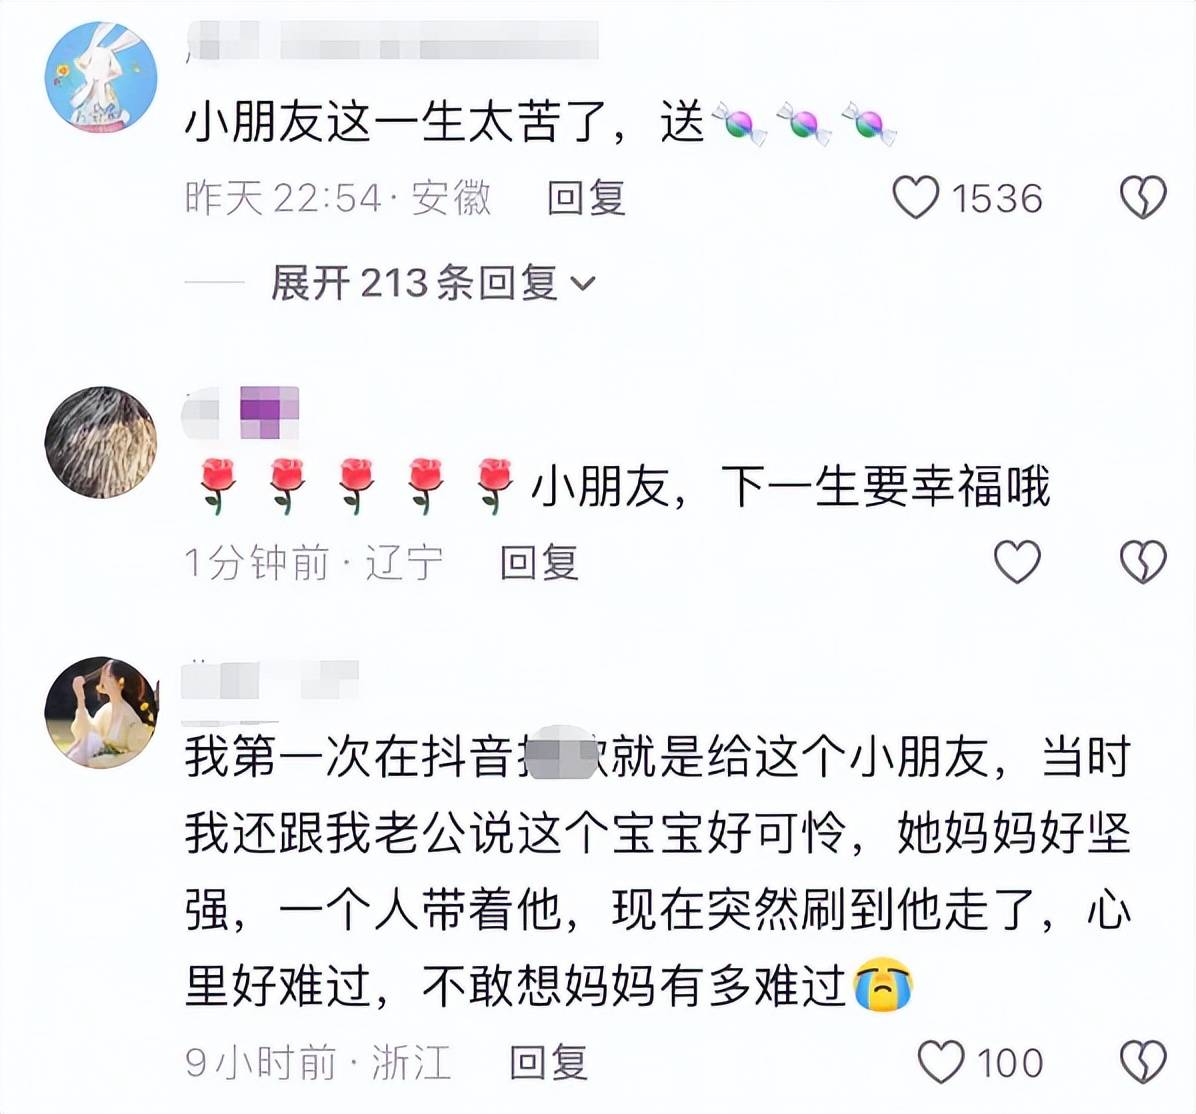Click the chevron next to 展开 213 条回复
Screen dimensions: 1196x1114
click(x=583, y=285)
